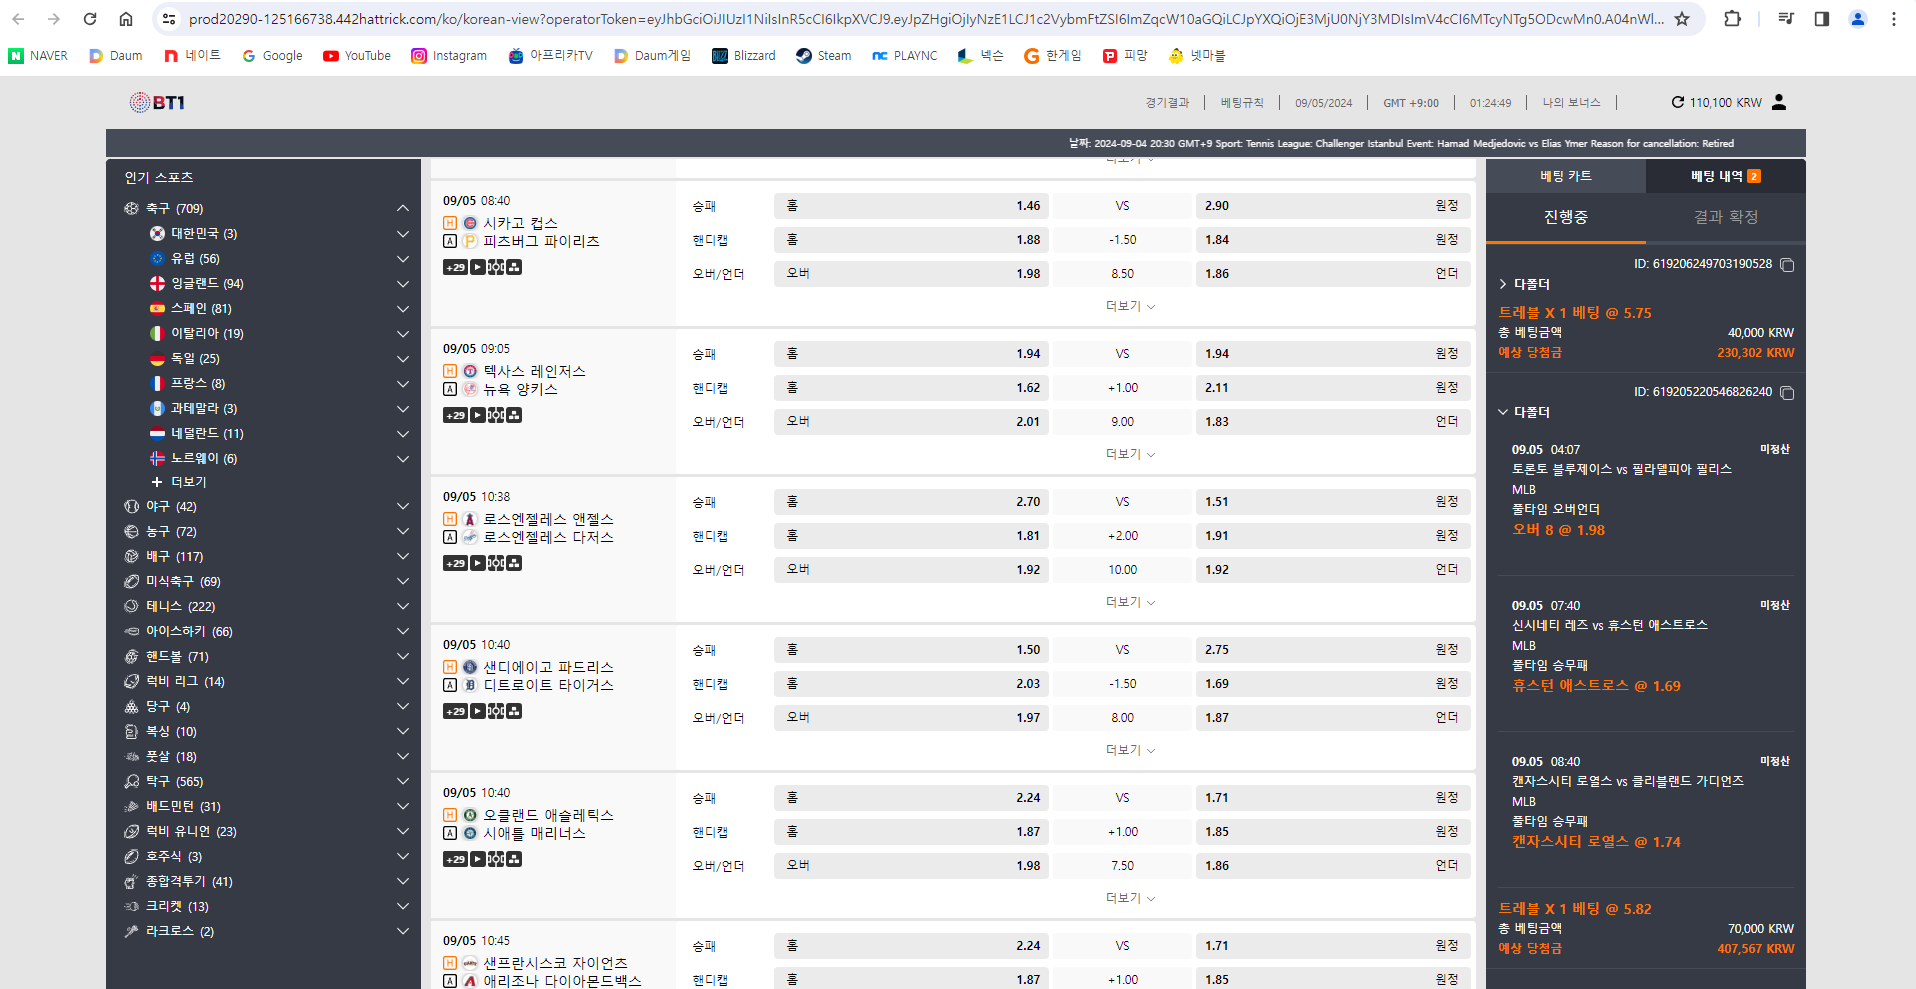1916x989 pixels.
Task: Open live stream icon for Texas Rangers match
Action: [478, 415]
